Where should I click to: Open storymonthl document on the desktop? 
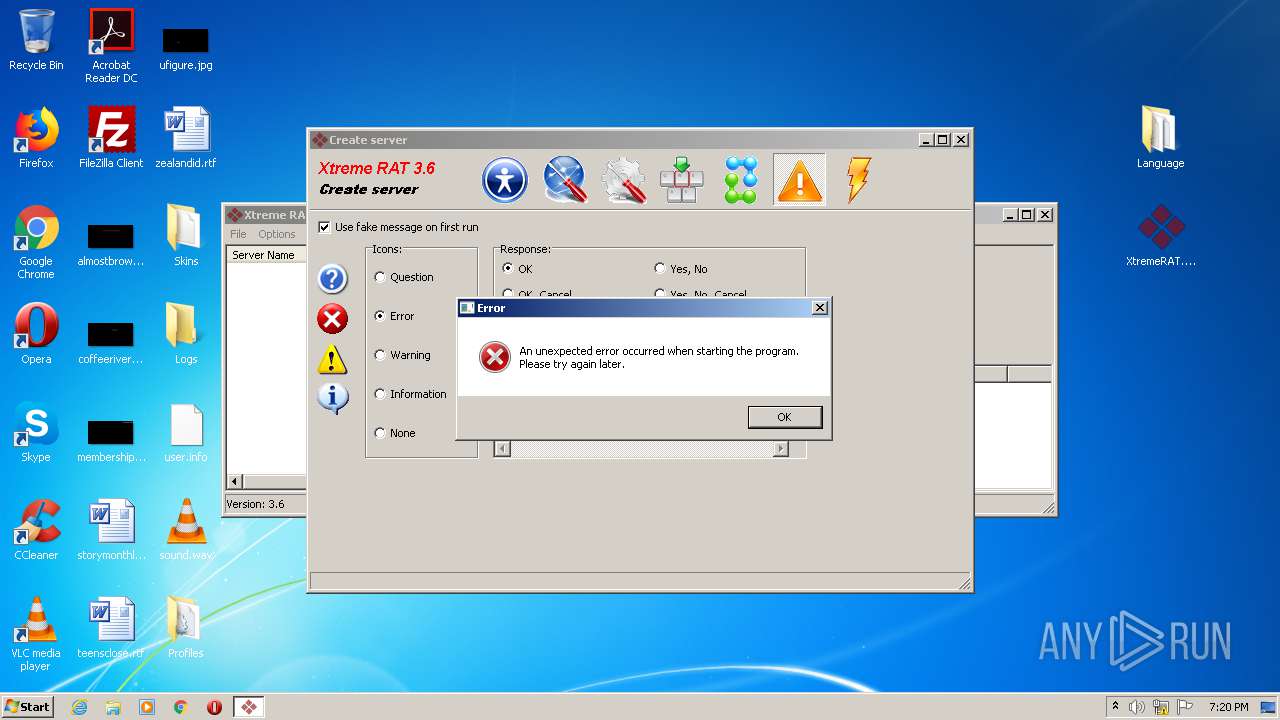(x=111, y=530)
